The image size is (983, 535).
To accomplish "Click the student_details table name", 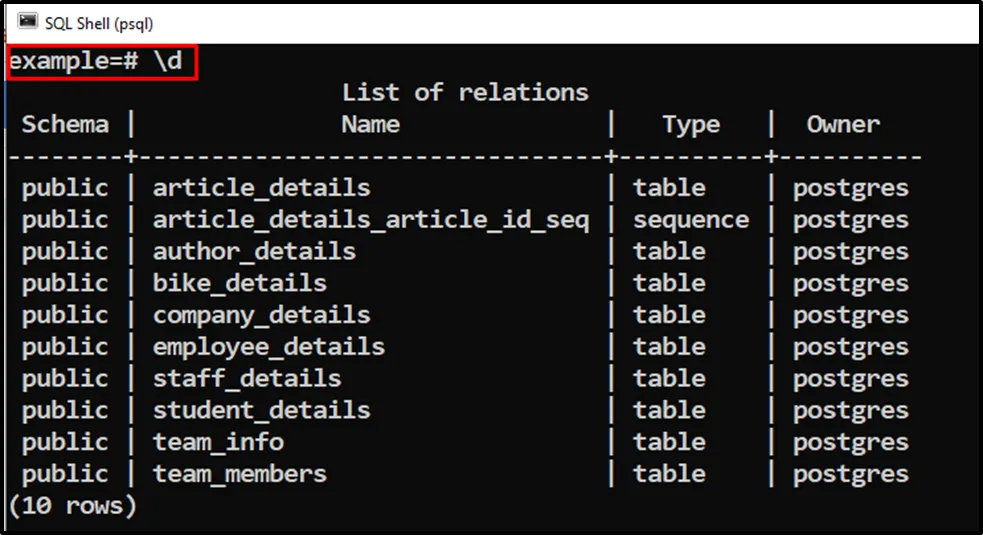I will [261, 411].
